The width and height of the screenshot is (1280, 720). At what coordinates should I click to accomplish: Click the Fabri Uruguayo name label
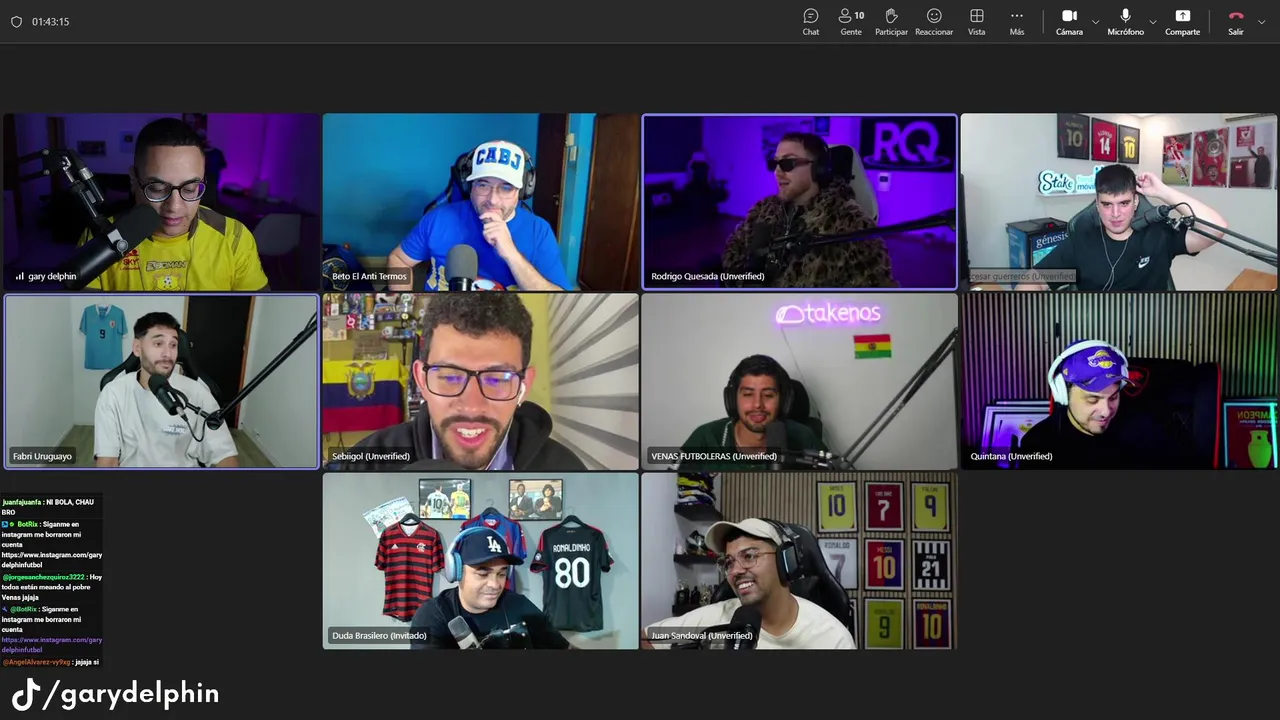coord(42,456)
